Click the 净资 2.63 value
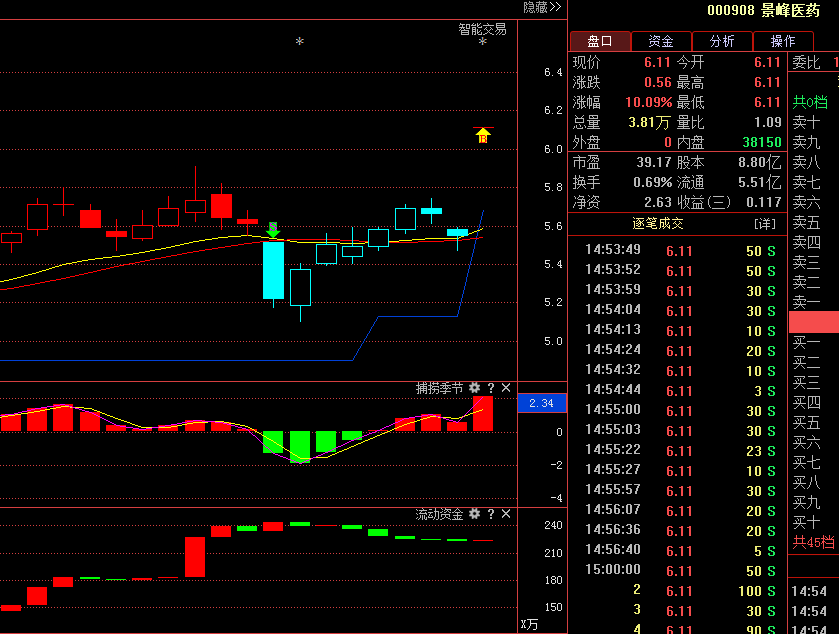Viewport: 839px width, 634px height. [x=658, y=202]
